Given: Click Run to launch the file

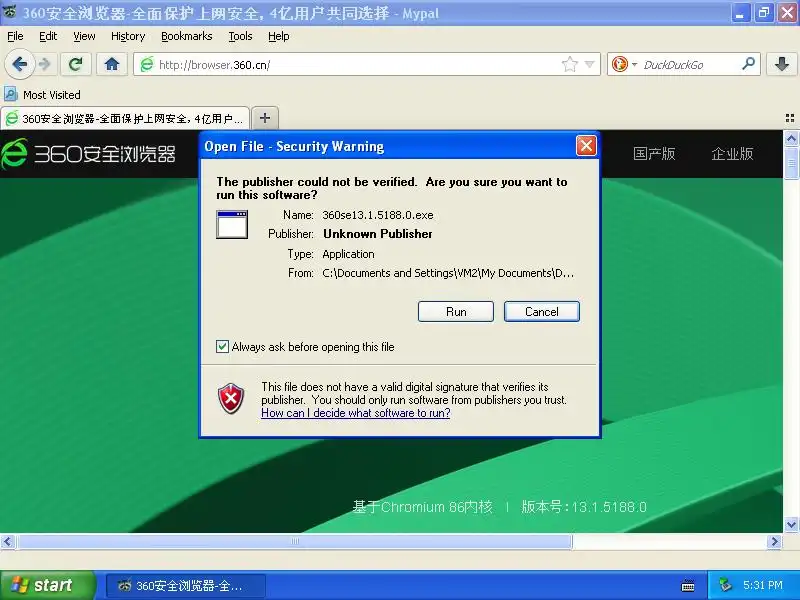Looking at the screenshot, I should [456, 312].
